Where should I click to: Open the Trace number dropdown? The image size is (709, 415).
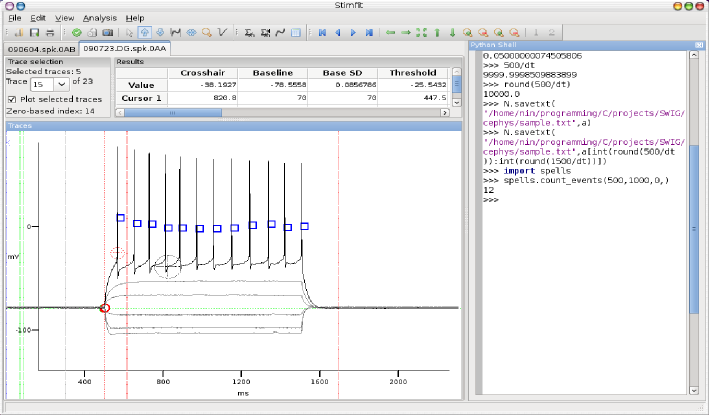pyautogui.click(x=62, y=84)
